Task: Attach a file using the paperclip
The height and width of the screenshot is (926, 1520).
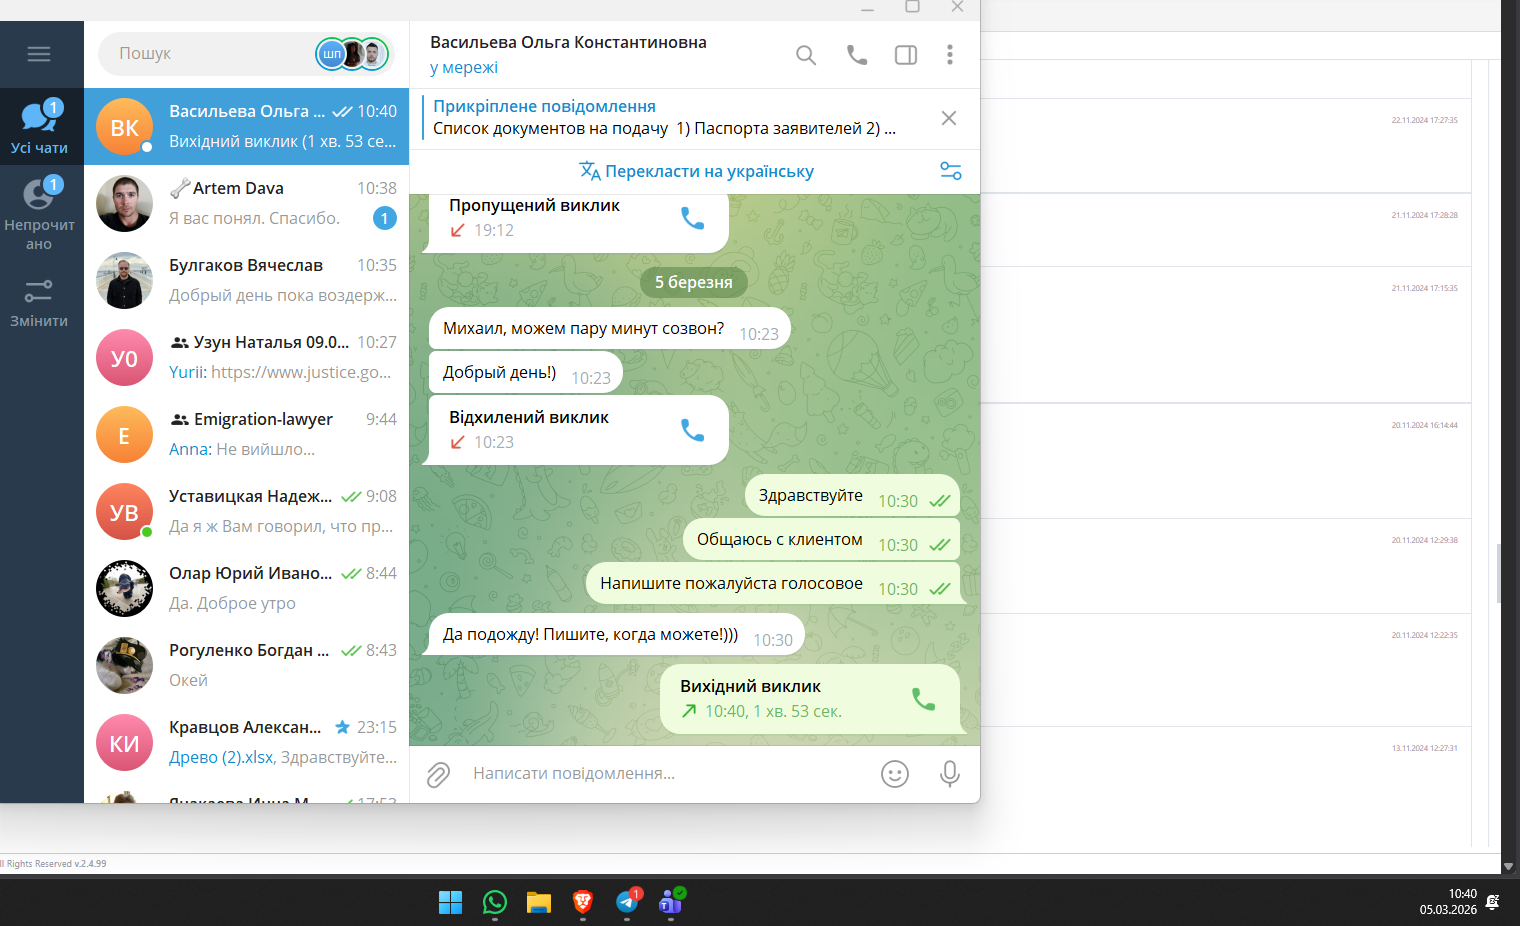Action: 438,774
